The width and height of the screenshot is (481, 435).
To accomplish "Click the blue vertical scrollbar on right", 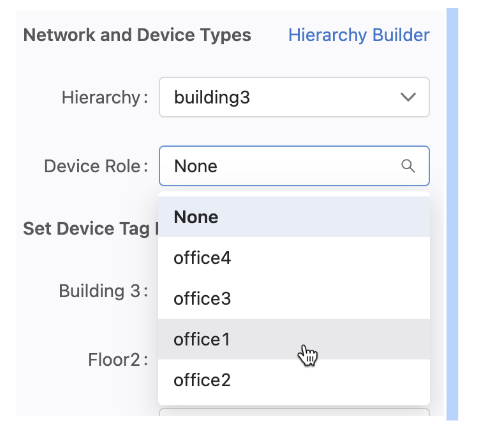I will pos(452,214).
